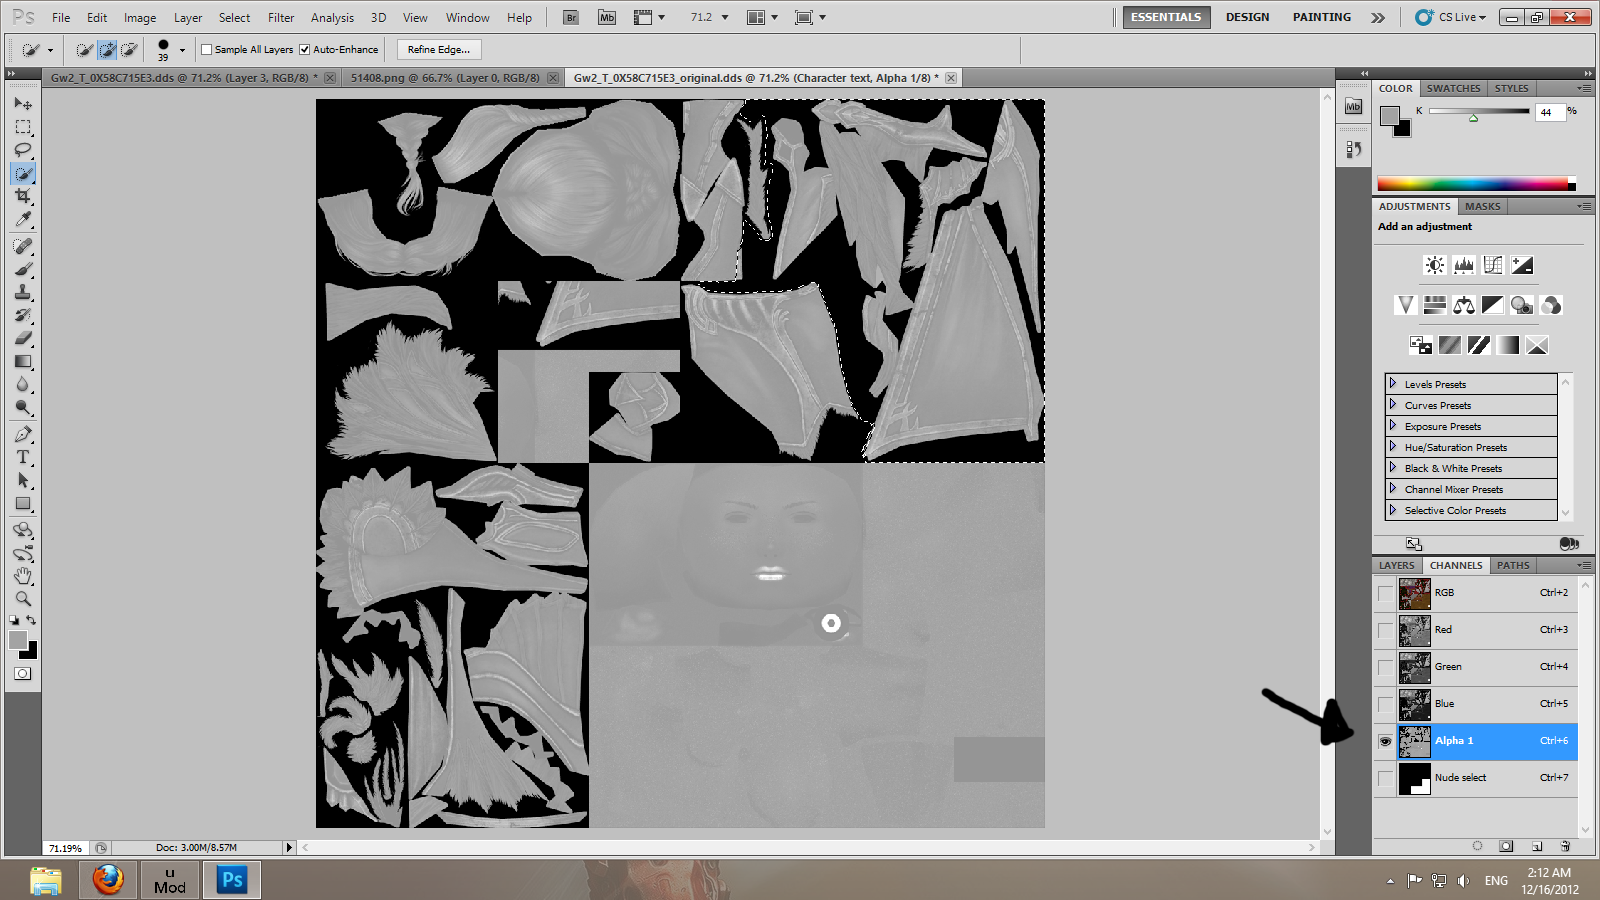Click the Refine Edge button
The image size is (1600, 900).
click(x=438, y=50)
